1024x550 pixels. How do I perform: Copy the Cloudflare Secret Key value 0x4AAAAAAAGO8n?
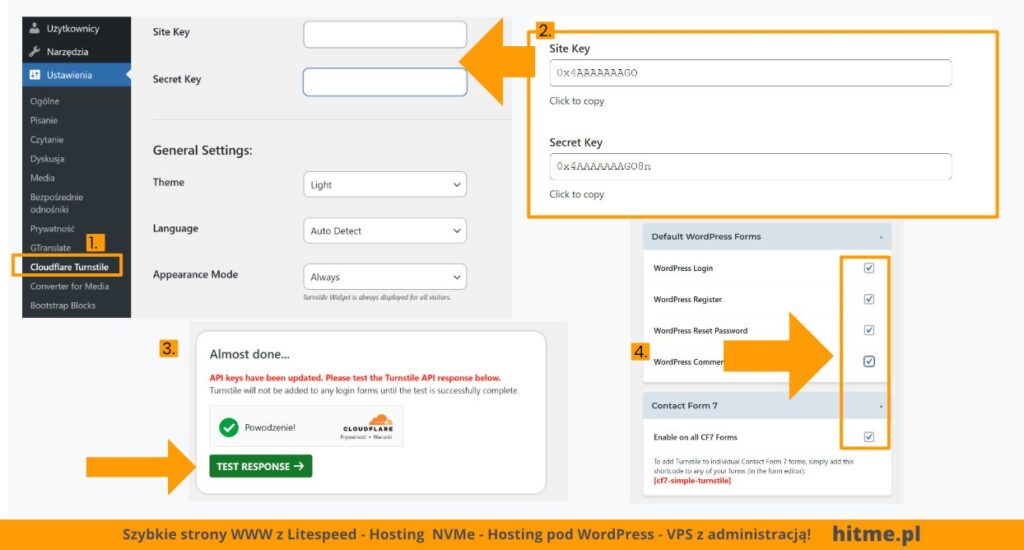[x=750, y=167]
